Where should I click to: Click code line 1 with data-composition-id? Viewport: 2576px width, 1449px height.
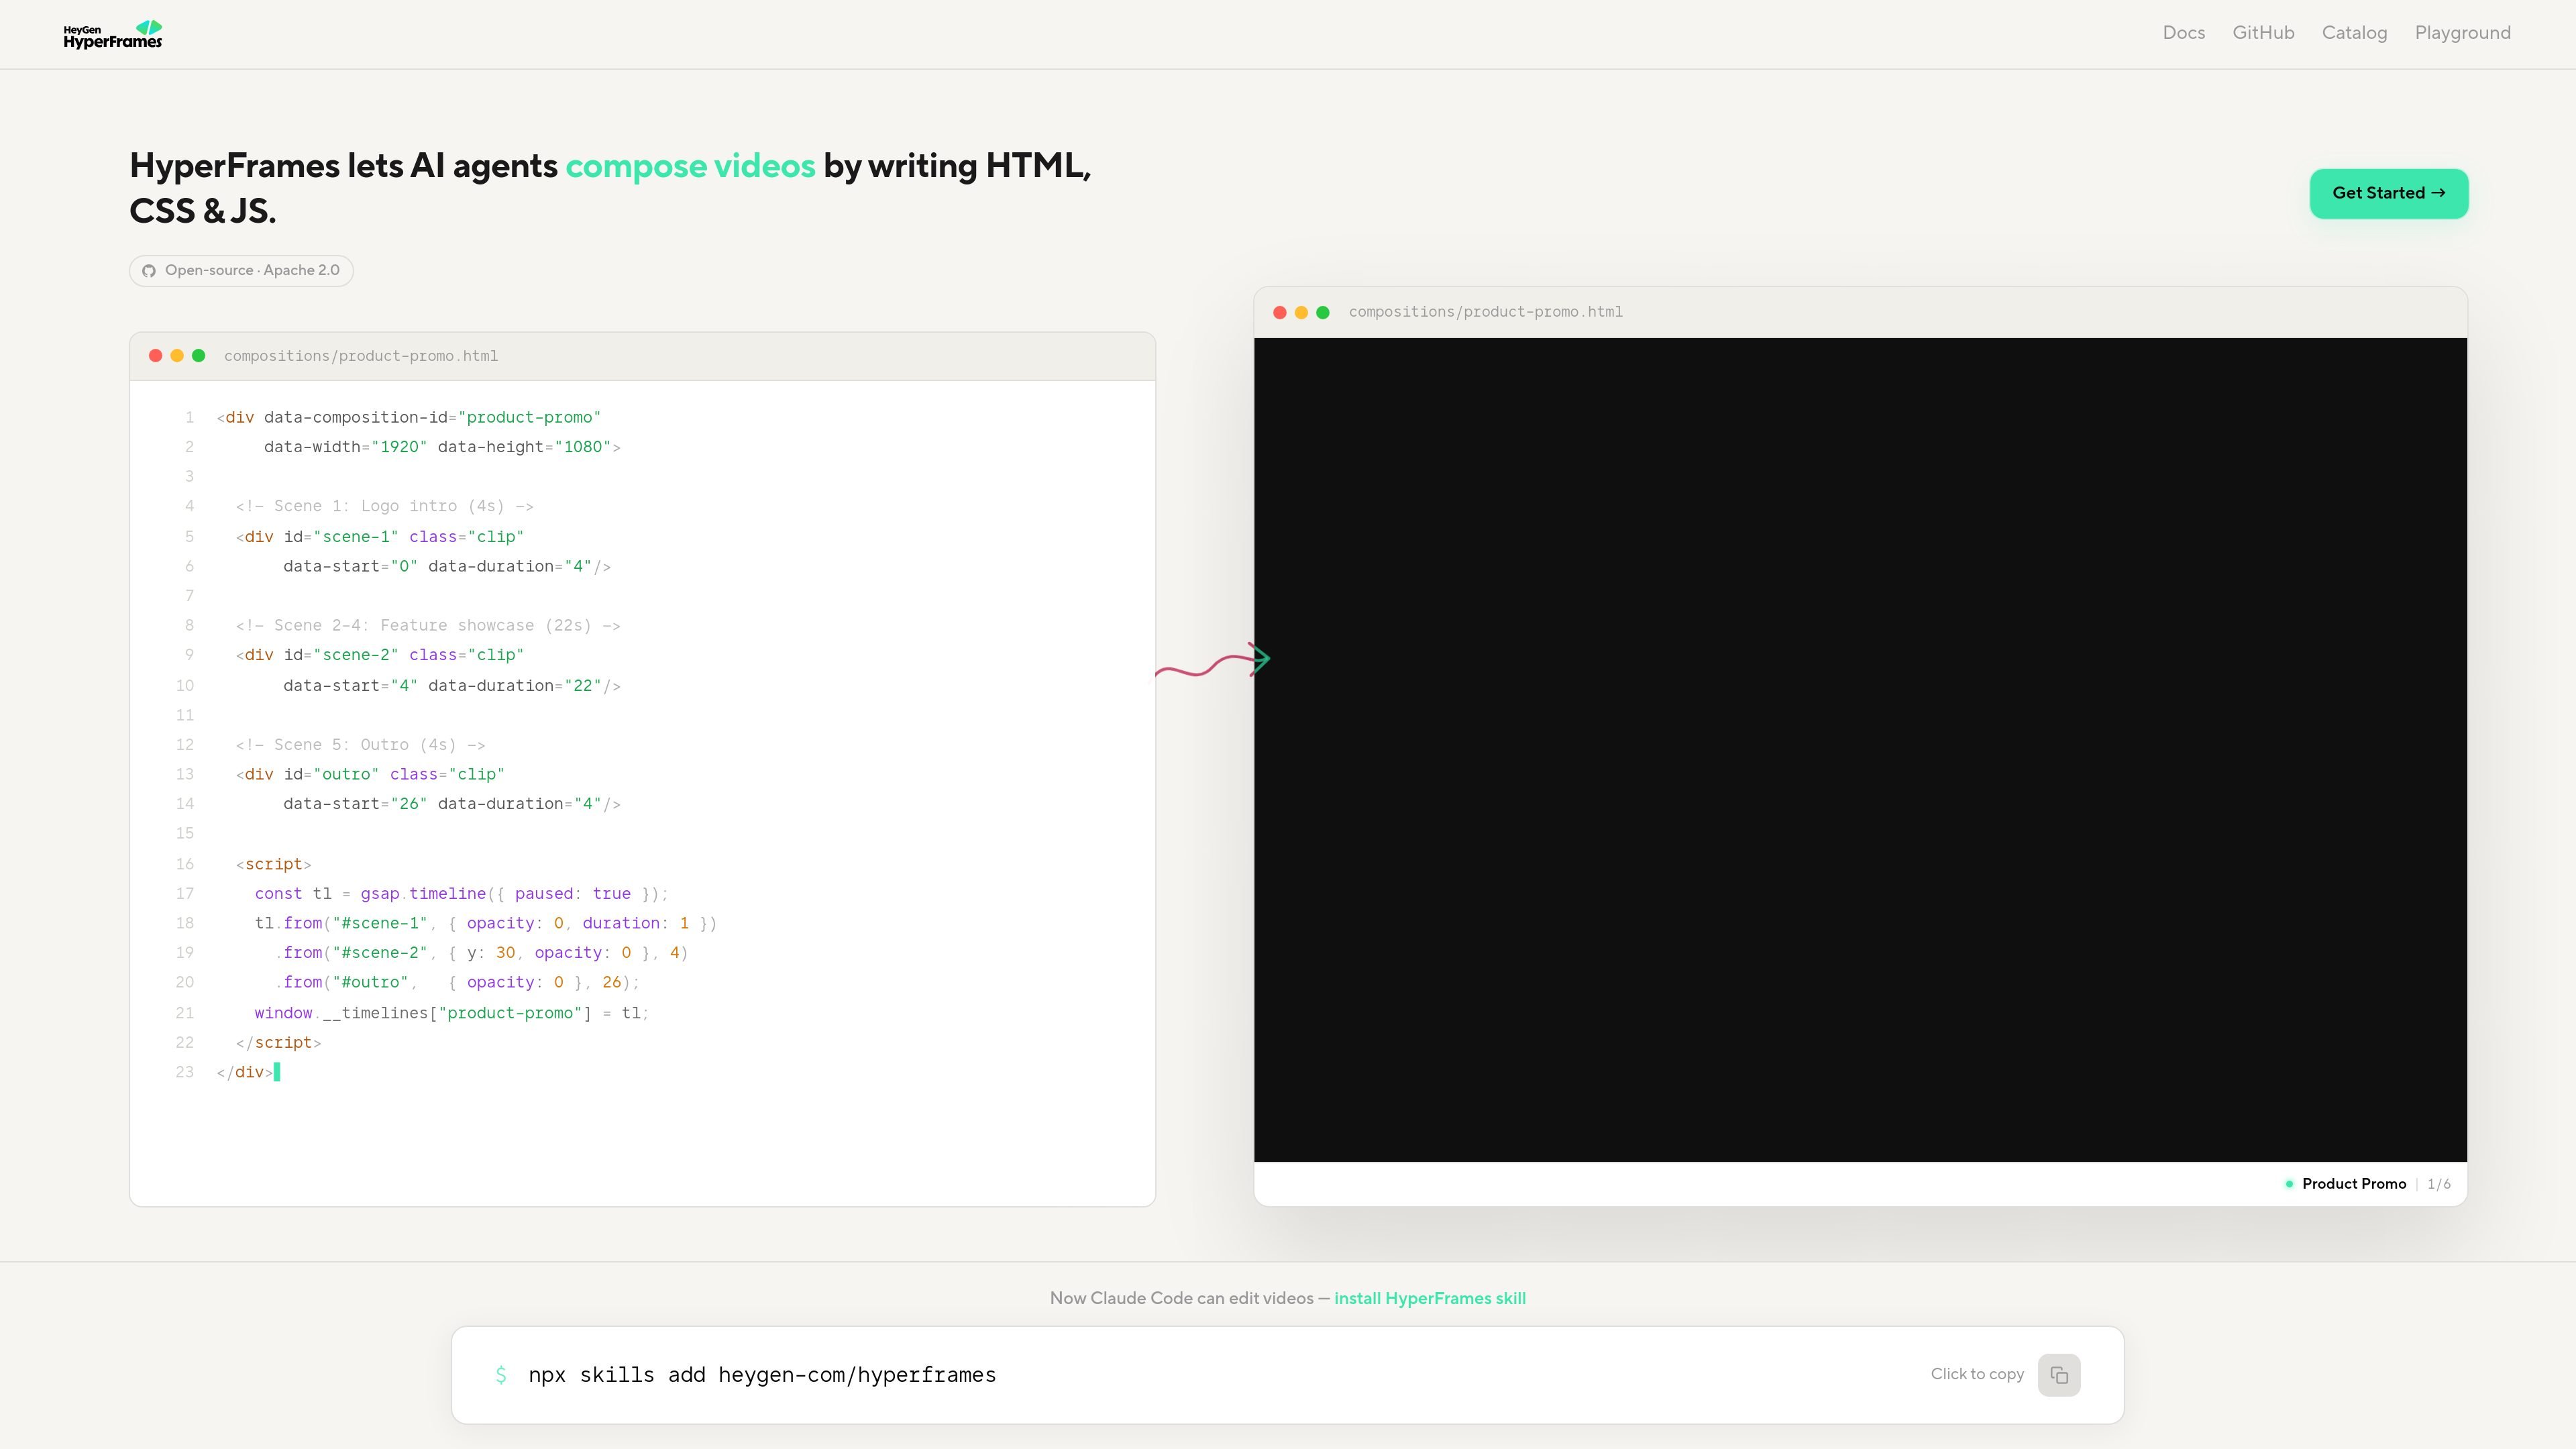point(408,417)
